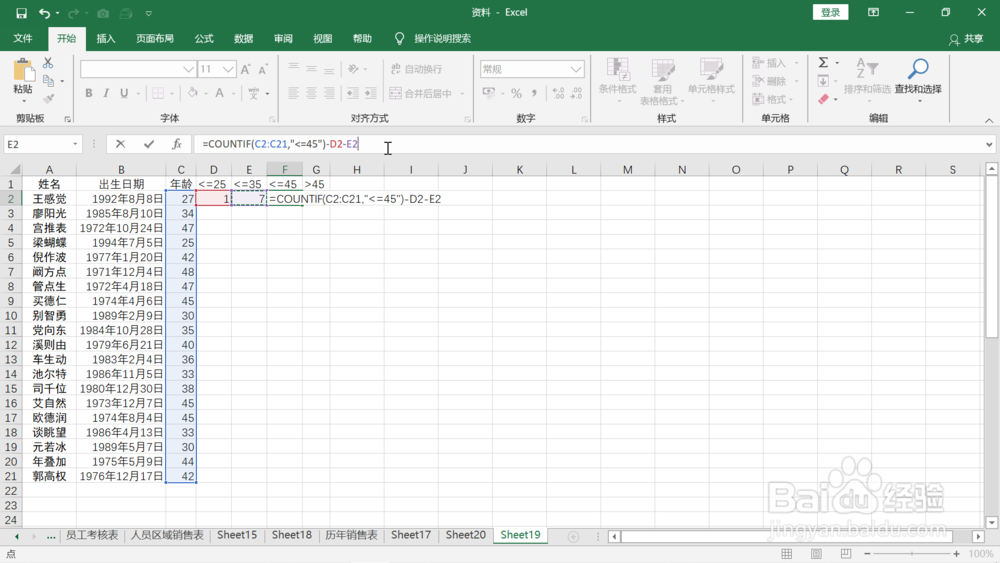Open Insert Function fx dialog
Viewport: 1000px width, 563px height.
(177, 144)
